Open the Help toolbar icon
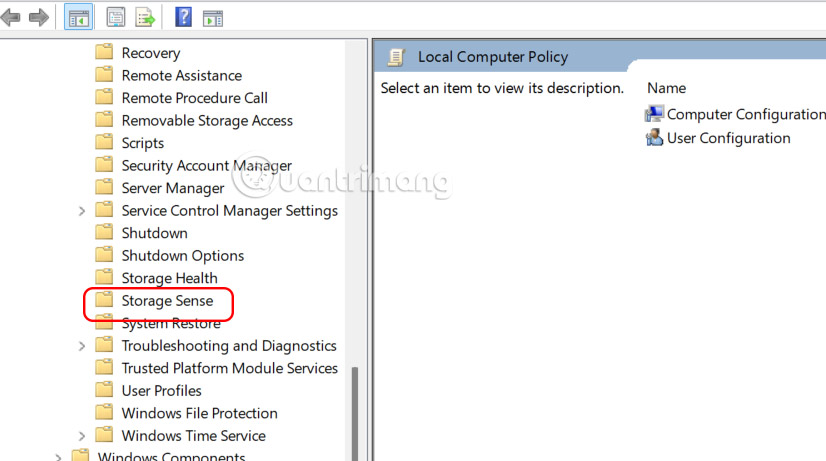This screenshot has height=461, width=826. pos(183,17)
